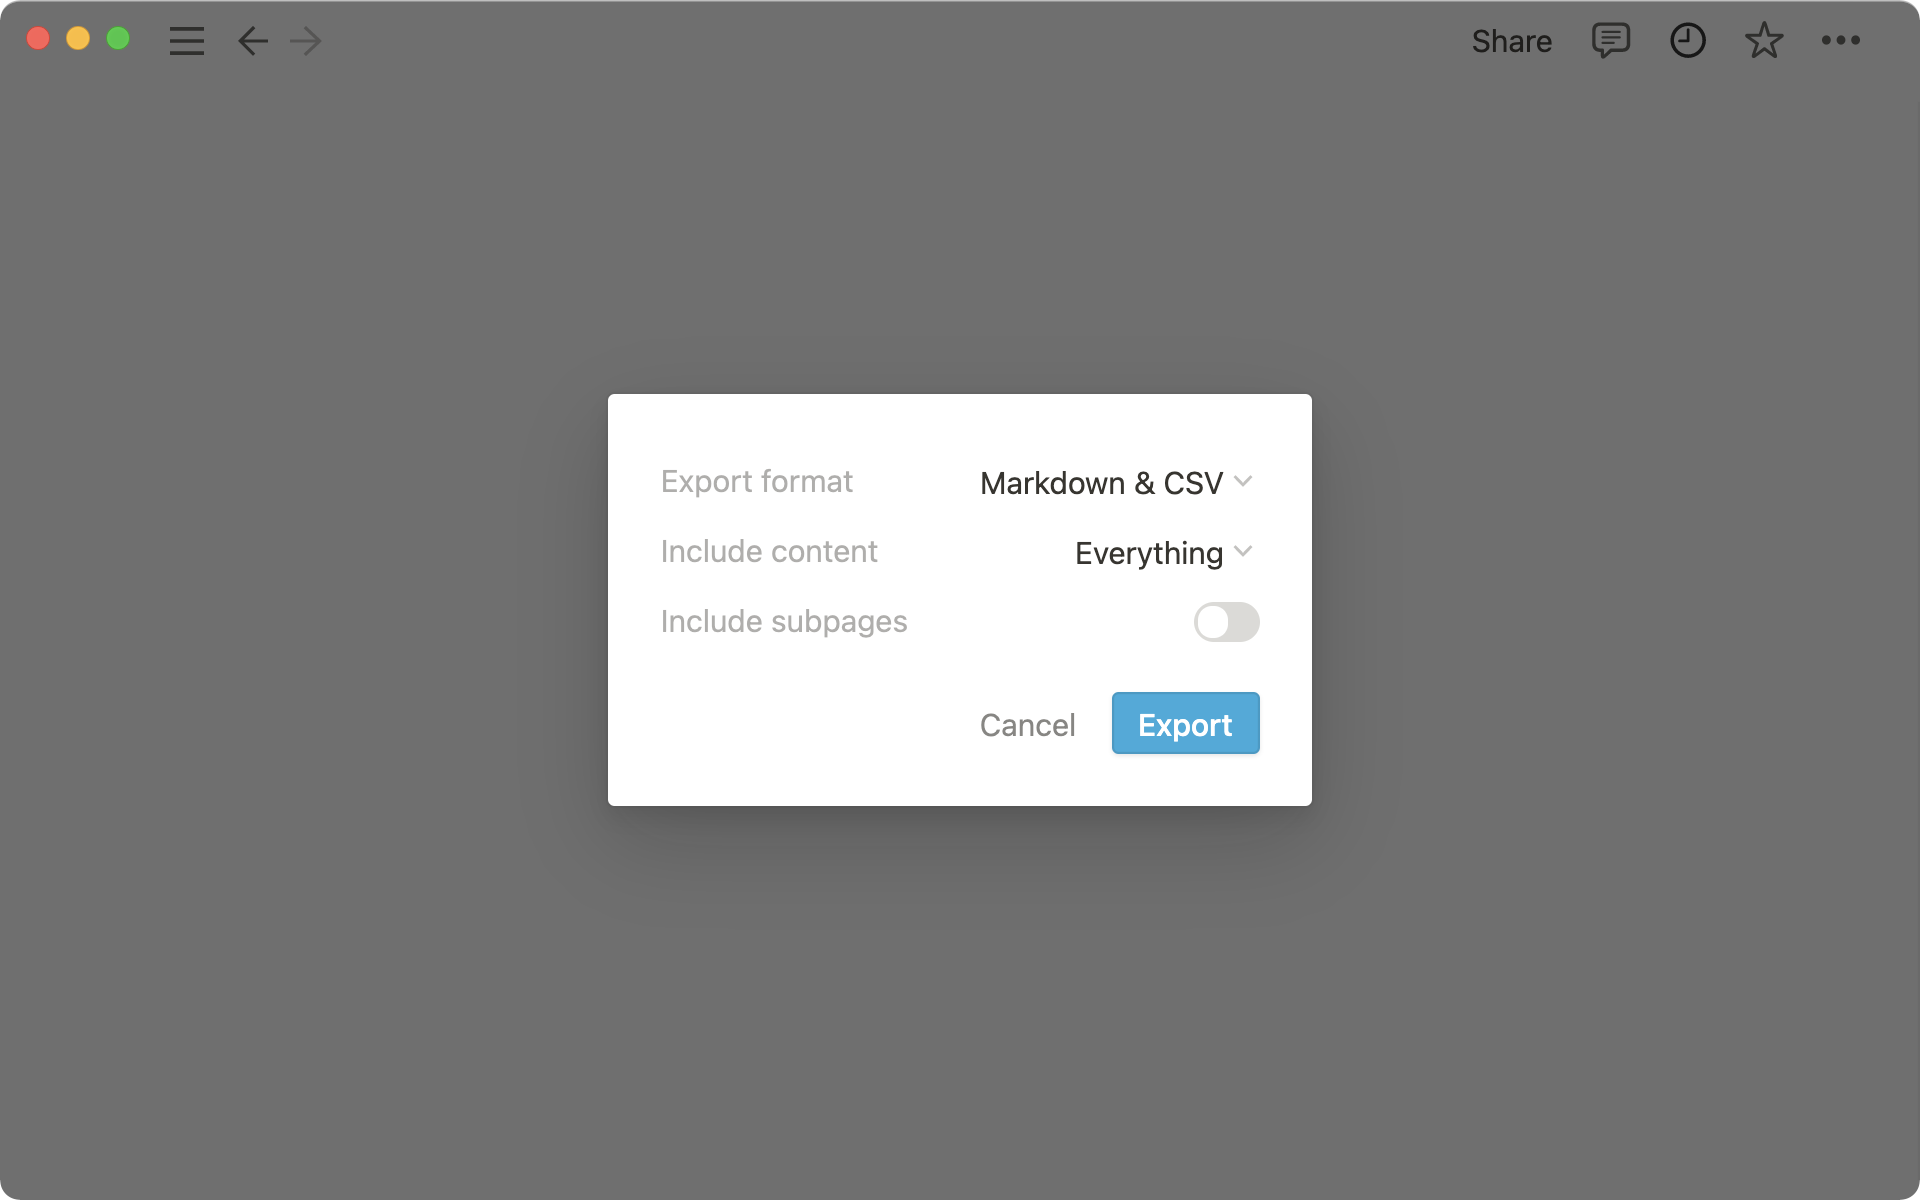Disable the greyed-out subpages toggle
This screenshot has height=1200, width=1920.
click(x=1227, y=621)
